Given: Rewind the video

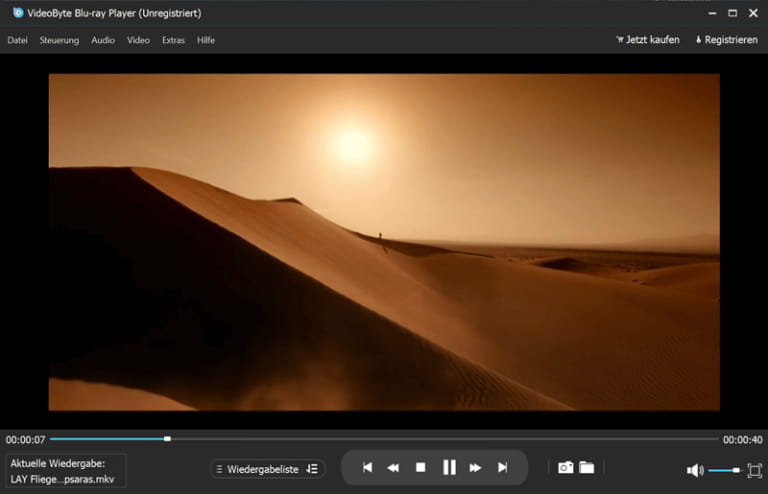Looking at the screenshot, I should coord(394,467).
